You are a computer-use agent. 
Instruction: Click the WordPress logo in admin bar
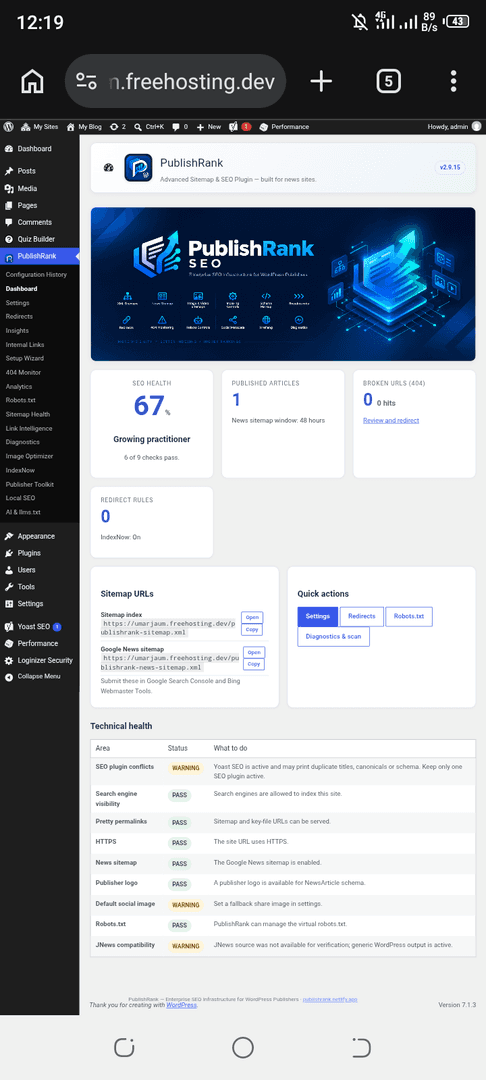pos(8,127)
